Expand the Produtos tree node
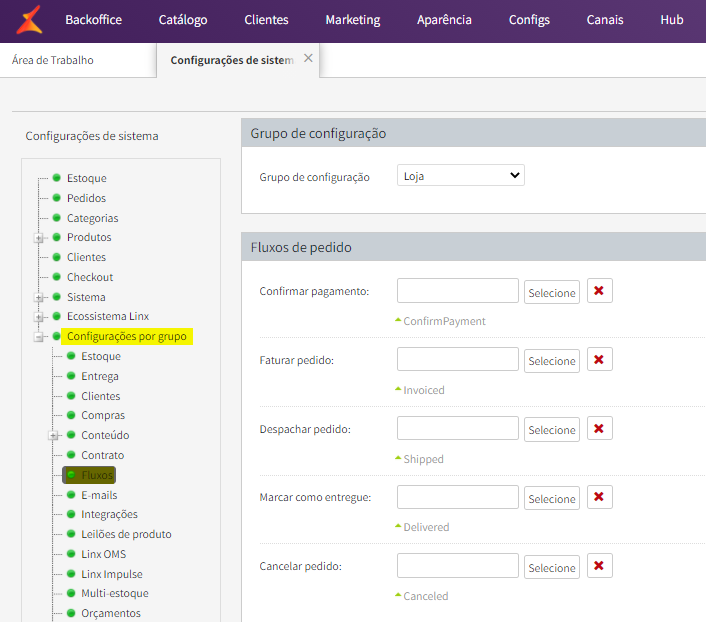The height and width of the screenshot is (622, 706). (x=39, y=238)
